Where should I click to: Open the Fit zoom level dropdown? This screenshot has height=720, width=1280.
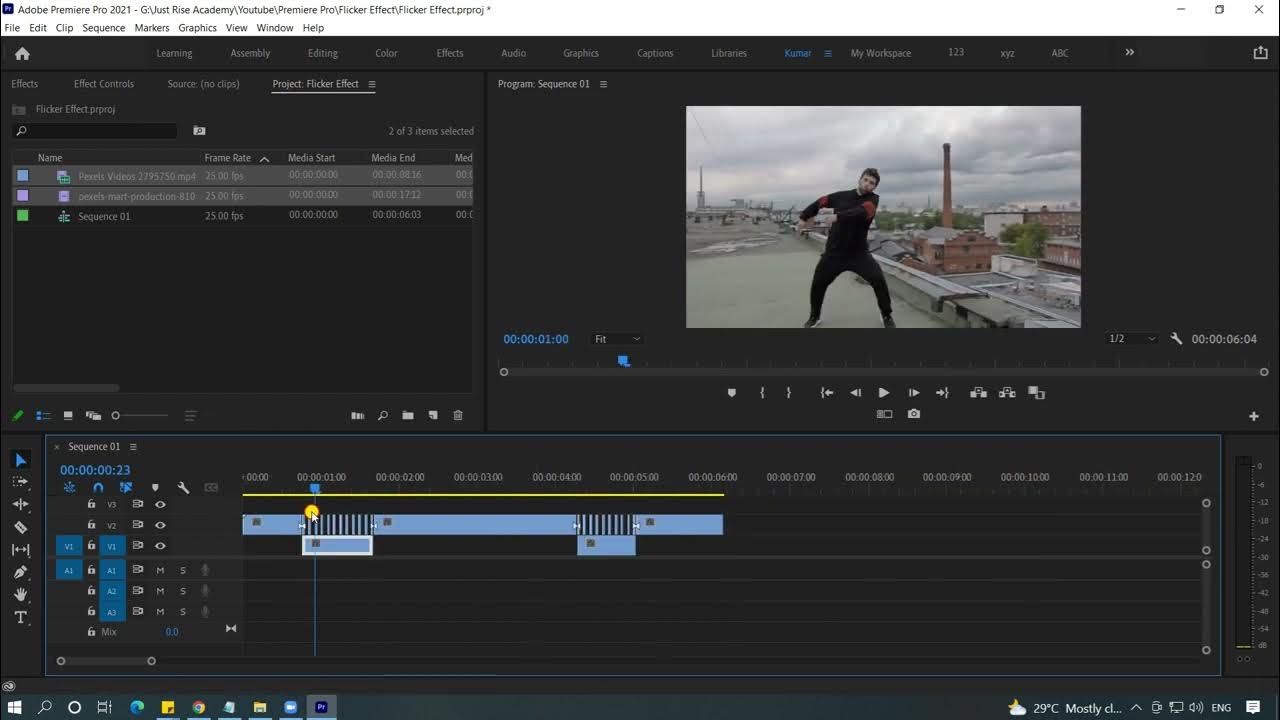pyautogui.click(x=617, y=339)
